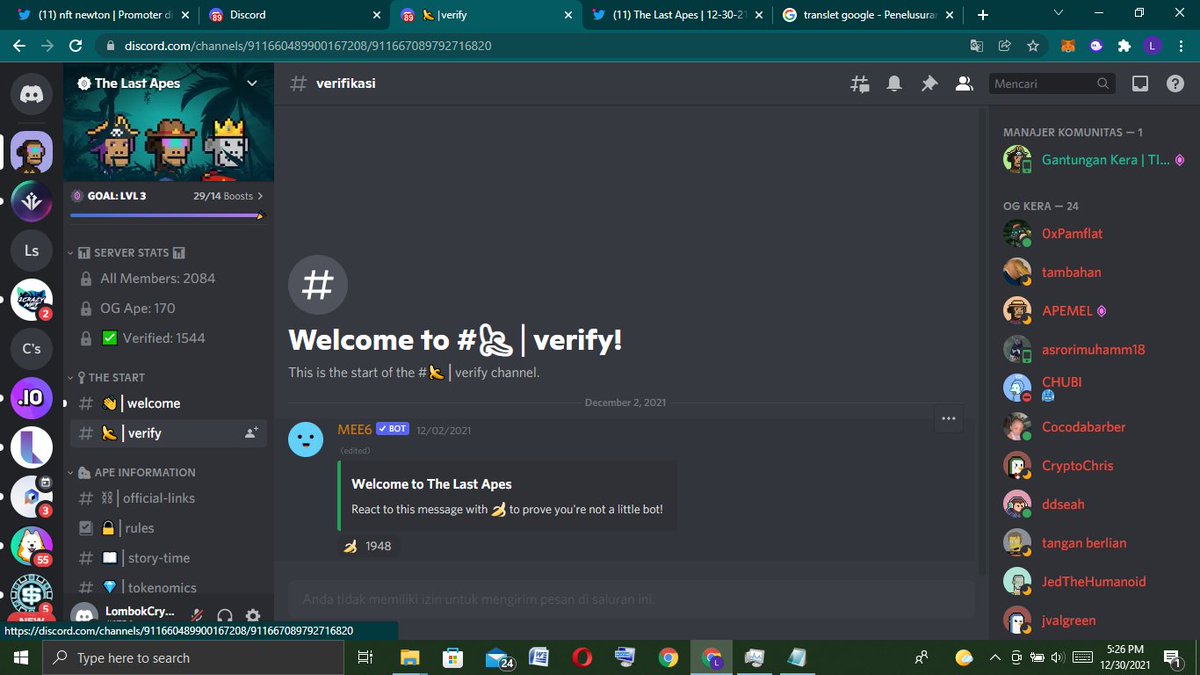Open message more options ellipsis button

[x=948, y=418]
